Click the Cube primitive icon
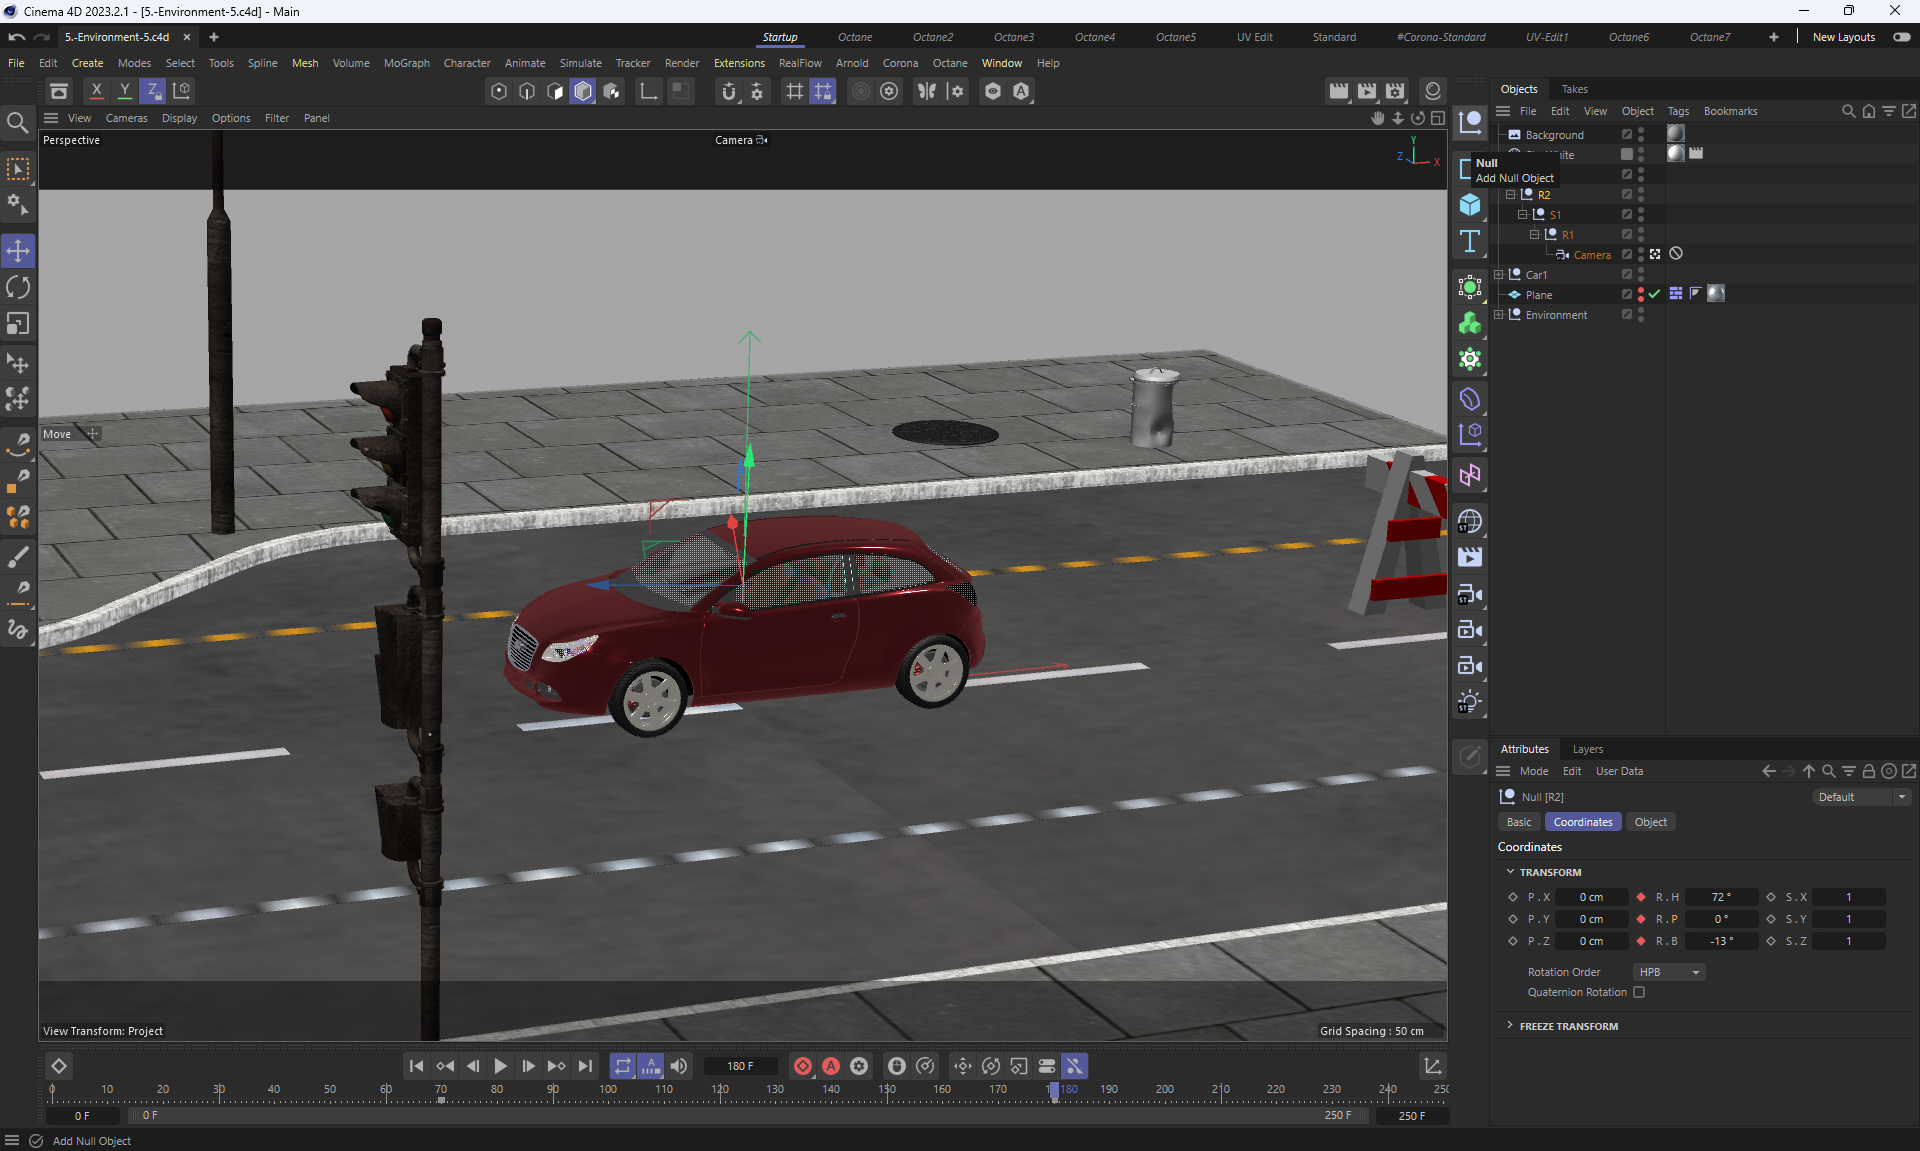This screenshot has width=1920, height=1151. click(1469, 204)
